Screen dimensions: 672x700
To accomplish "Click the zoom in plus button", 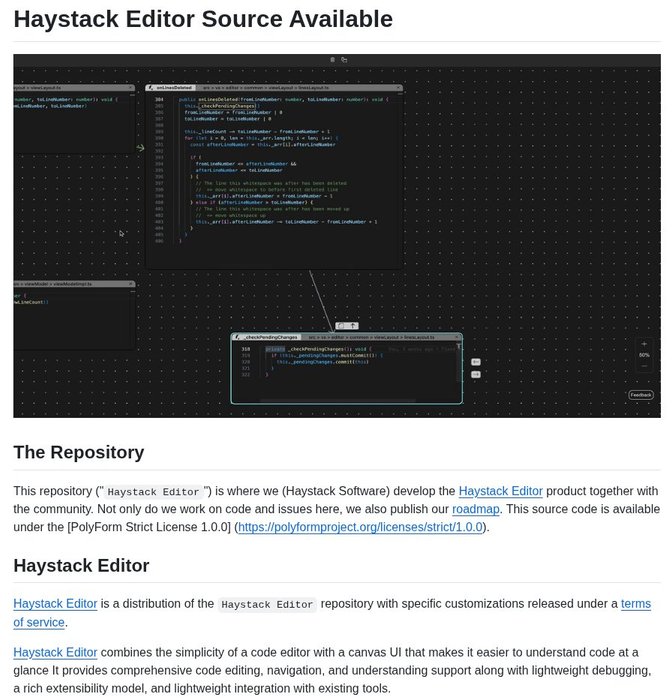I will [644, 344].
